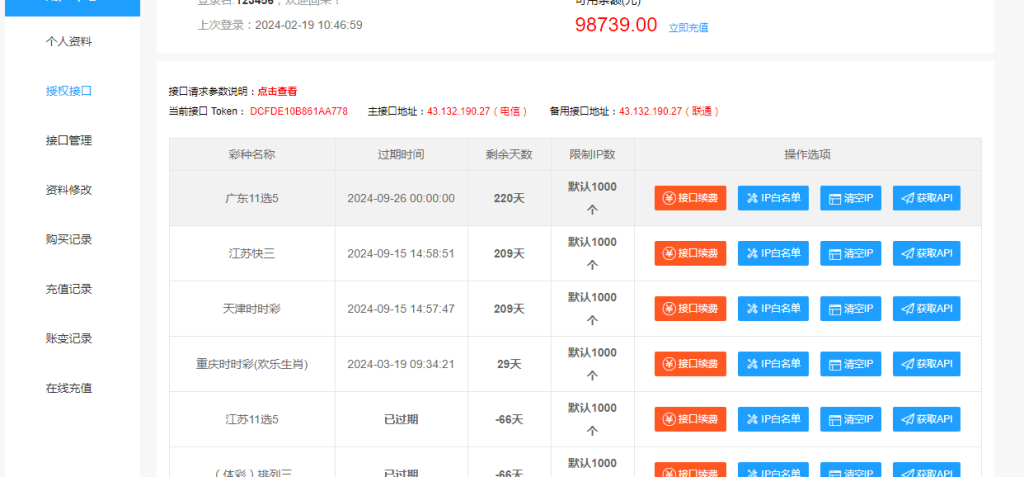Open 个人资料 in the sidebar
This screenshot has height=477, width=1024.
69,41
